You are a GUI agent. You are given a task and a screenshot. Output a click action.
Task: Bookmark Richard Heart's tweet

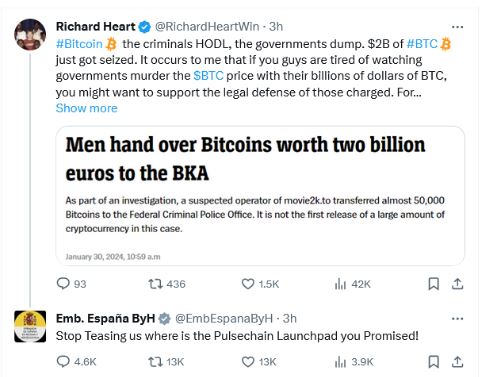[x=433, y=284]
